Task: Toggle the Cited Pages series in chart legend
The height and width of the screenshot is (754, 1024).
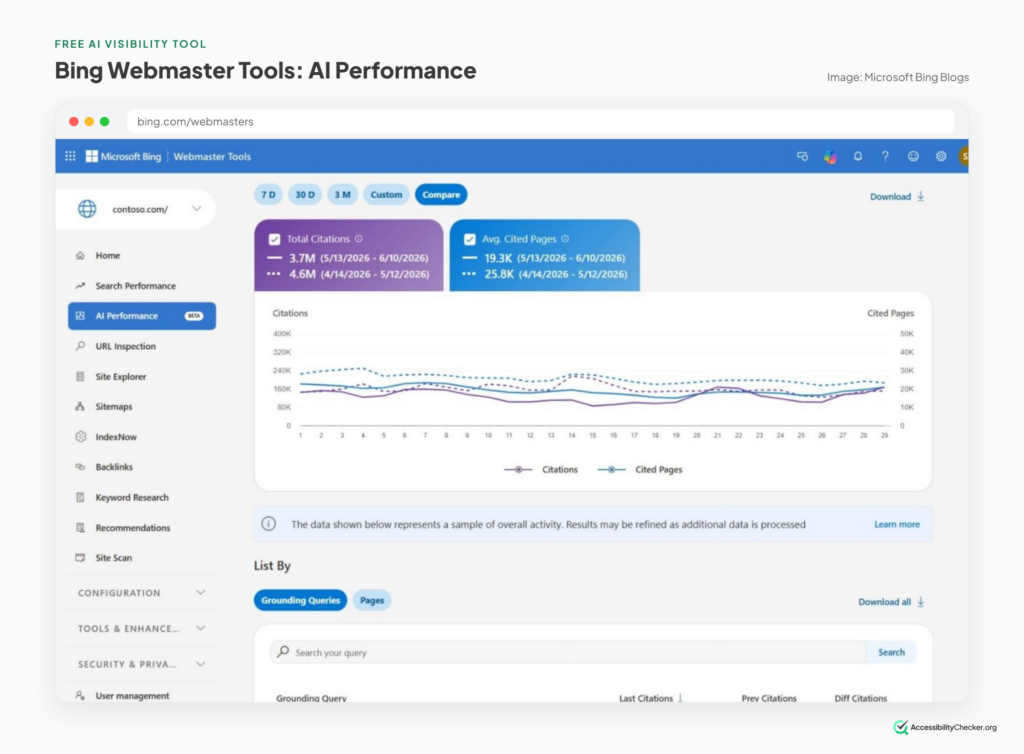Action: [x=640, y=469]
